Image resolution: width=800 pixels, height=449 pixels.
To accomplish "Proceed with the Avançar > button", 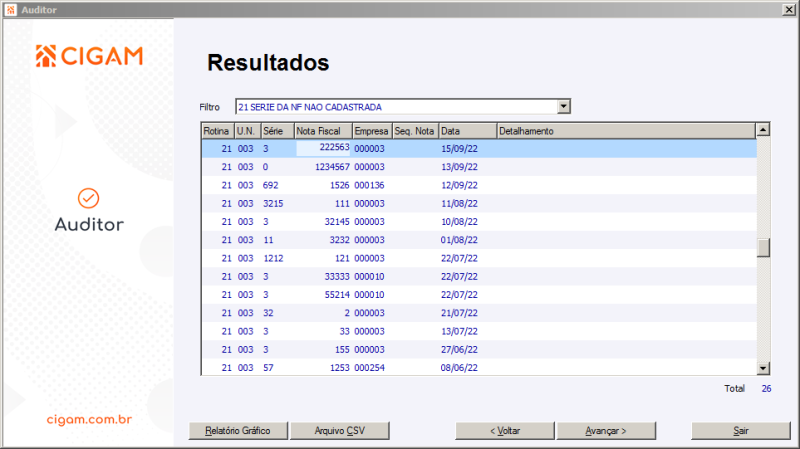I will pyautogui.click(x=606, y=431).
